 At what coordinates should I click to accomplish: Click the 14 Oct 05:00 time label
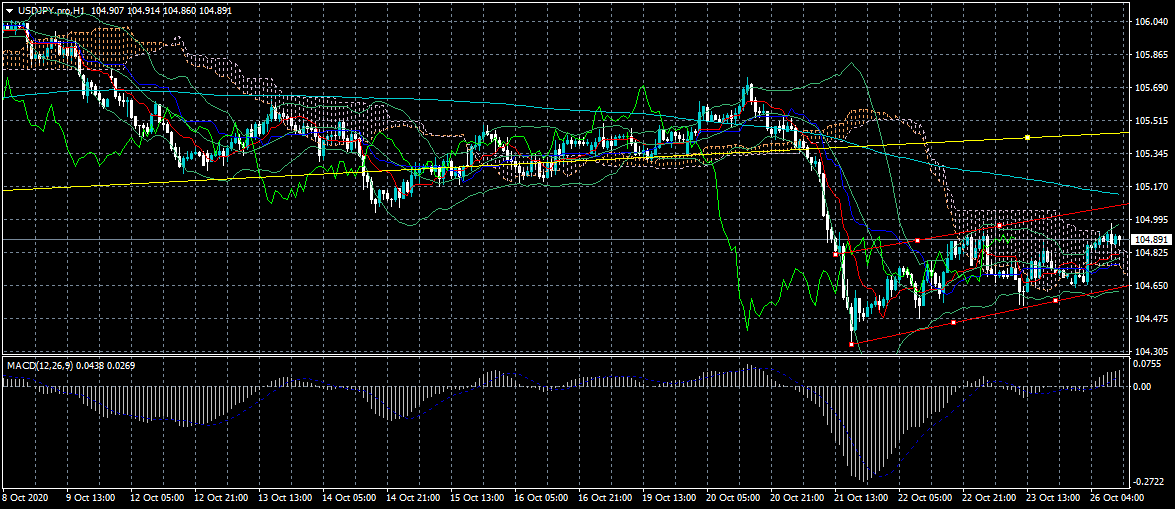[x=350, y=498]
